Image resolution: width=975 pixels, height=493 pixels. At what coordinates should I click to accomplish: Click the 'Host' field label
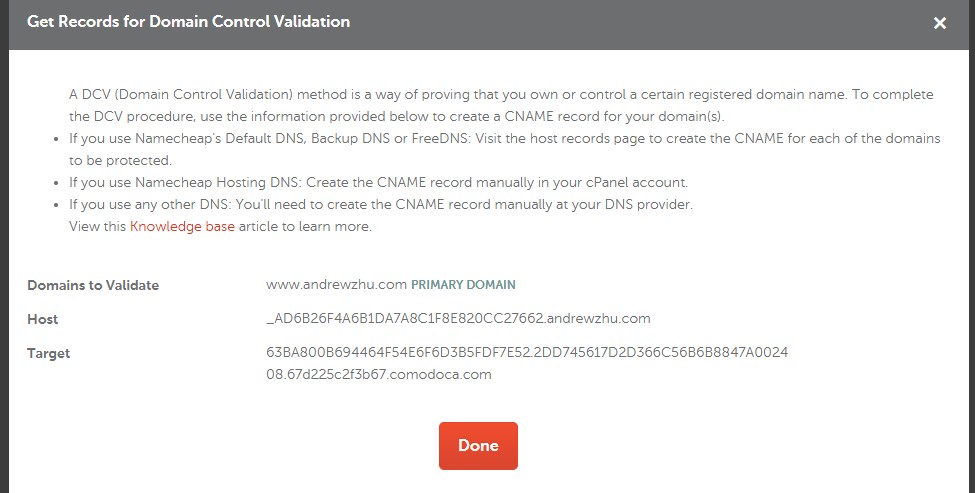[43, 319]
